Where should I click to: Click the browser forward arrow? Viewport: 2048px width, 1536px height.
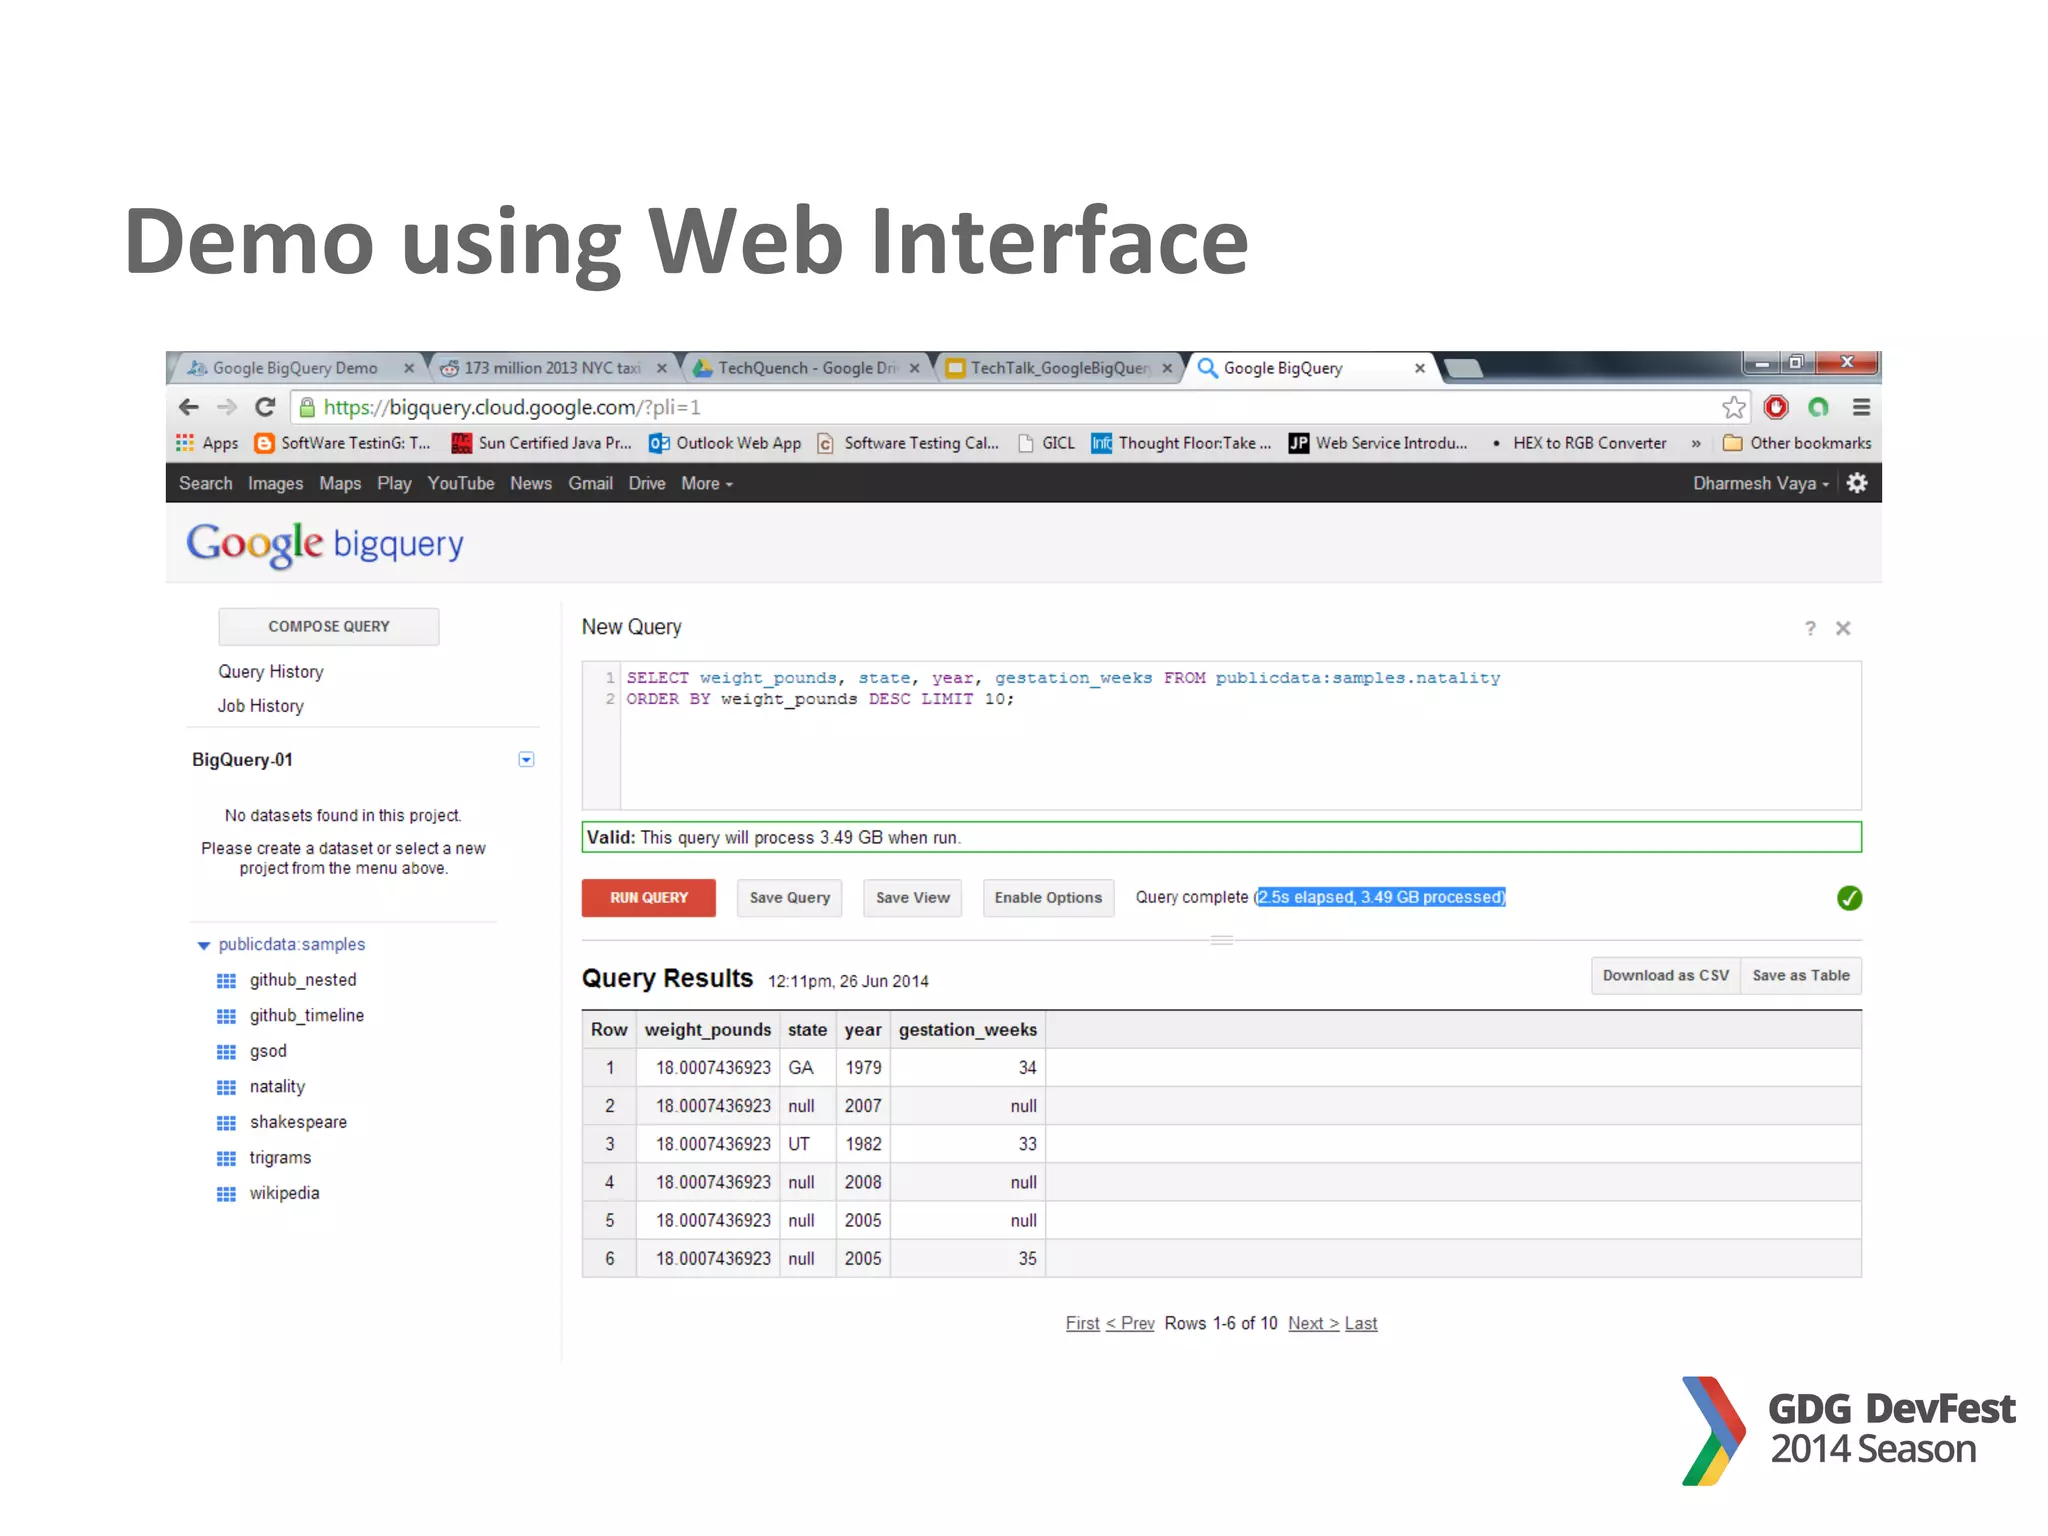point(227,407)
